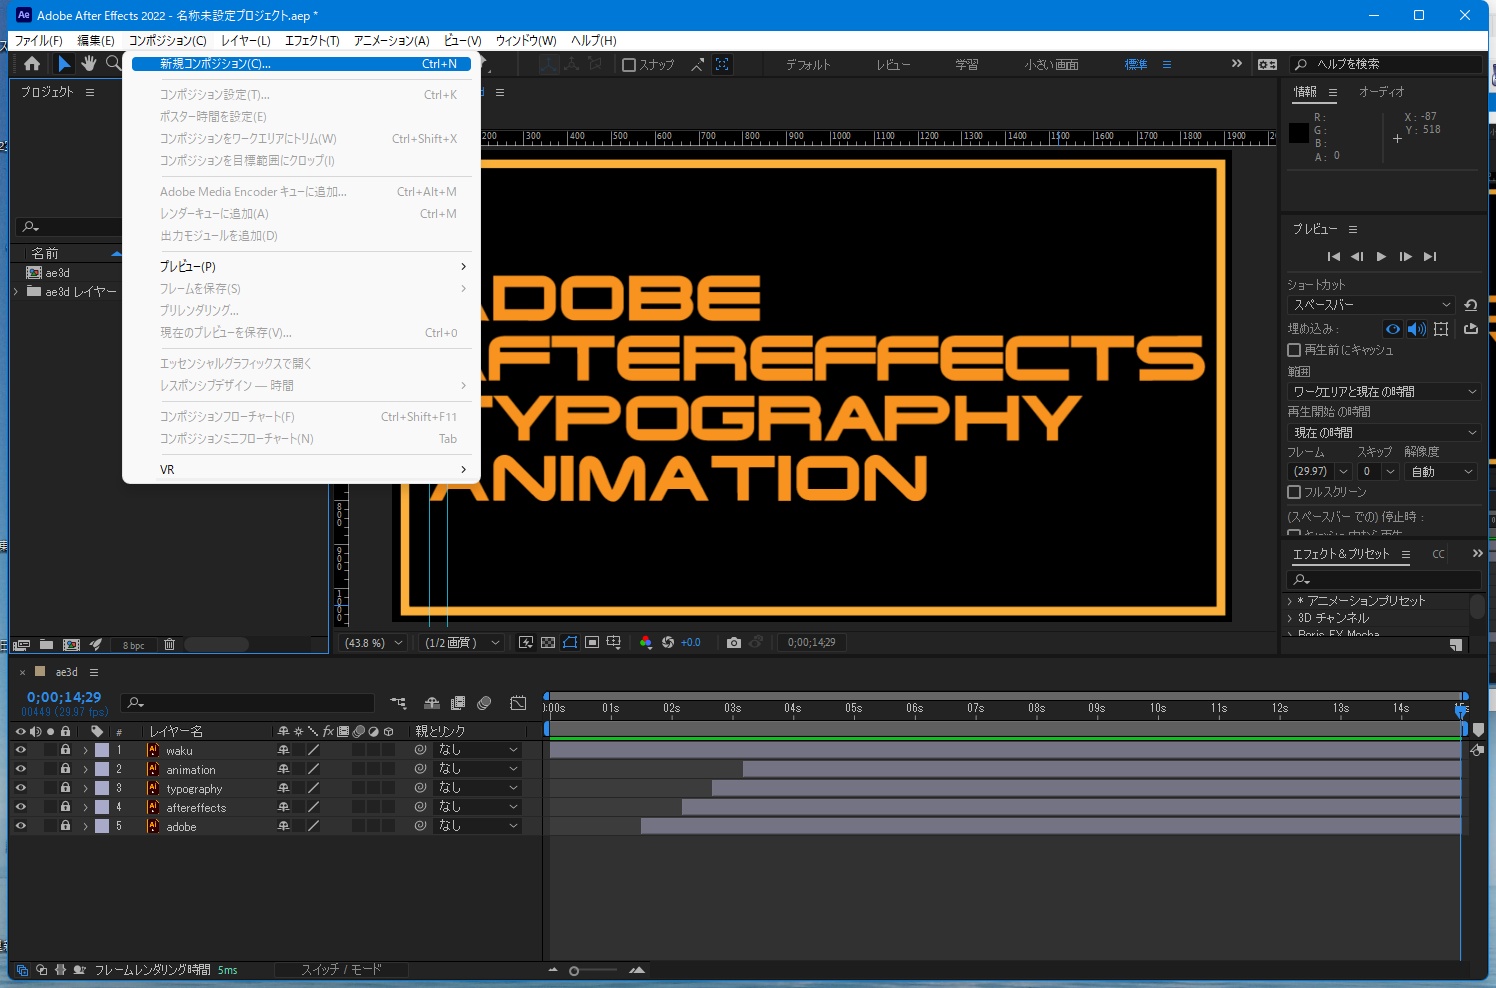The height and width of the screenshot is (988, 1496).
Task: Delete selected project item with trash icon
Action: click(x=169, y=645)
